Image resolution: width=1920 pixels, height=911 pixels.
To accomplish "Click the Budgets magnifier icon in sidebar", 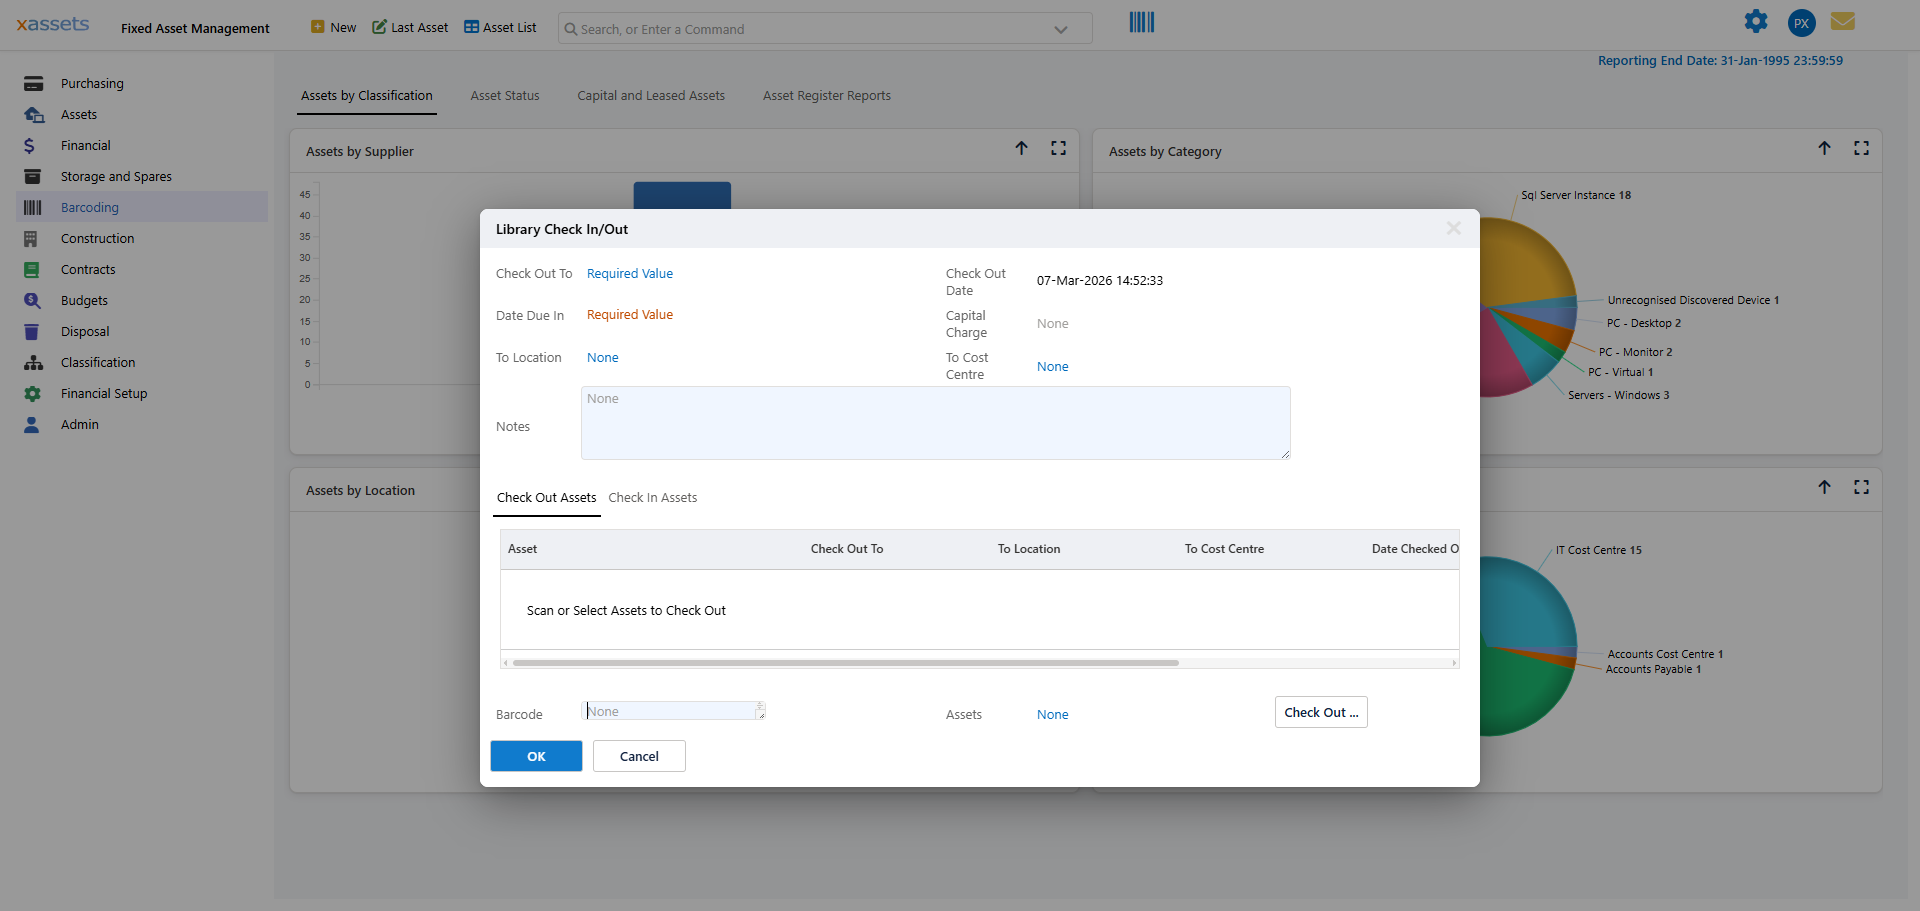I will (33, 300).
